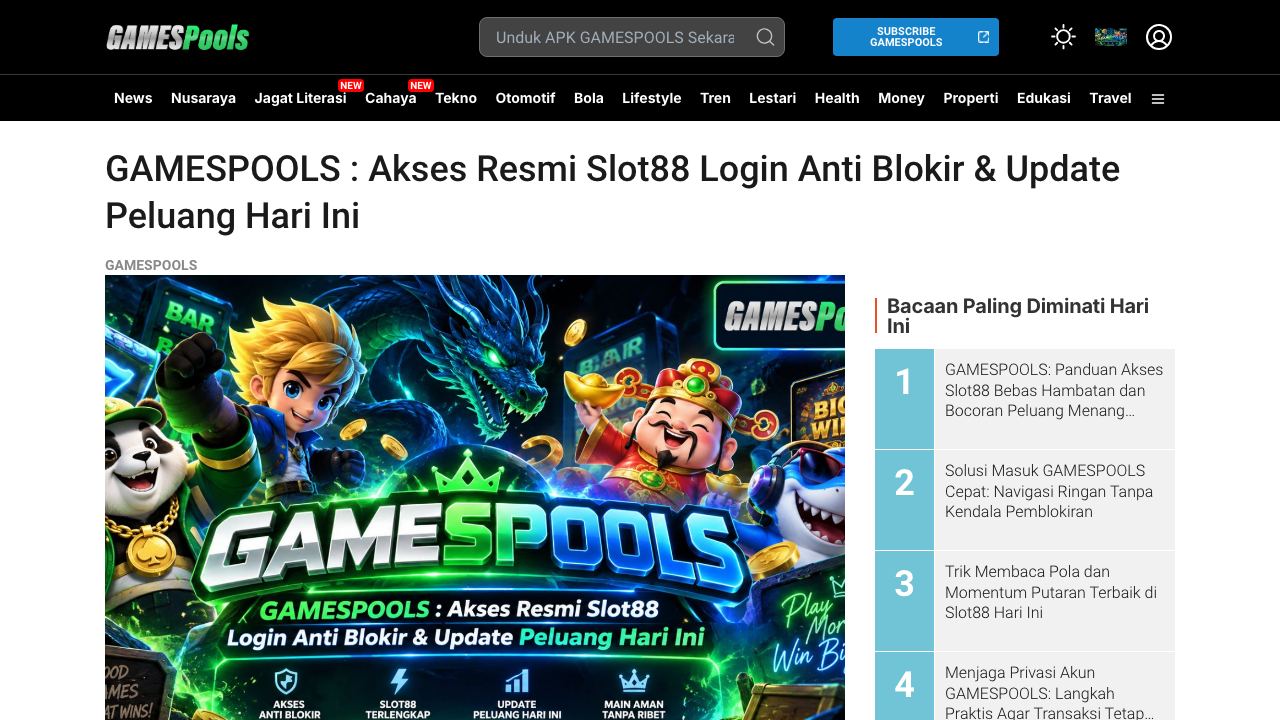Open the Jagat Literasi section

click(x=300, y=98)
